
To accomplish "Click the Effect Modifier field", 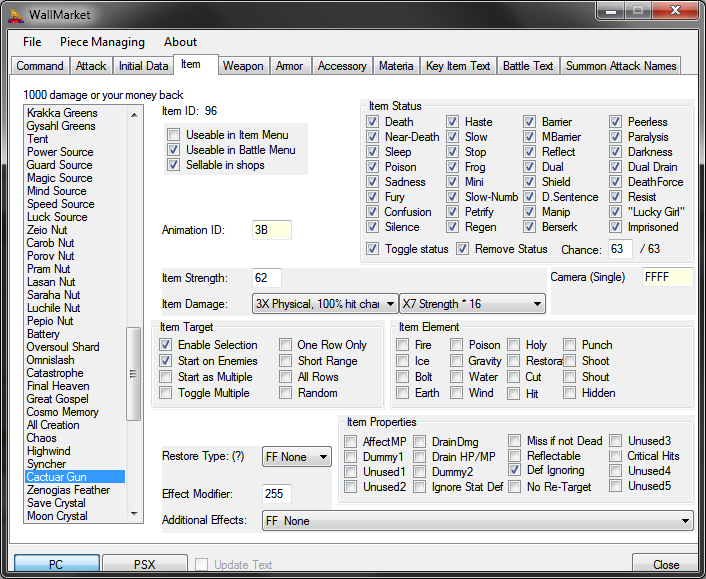I will 276,494.
